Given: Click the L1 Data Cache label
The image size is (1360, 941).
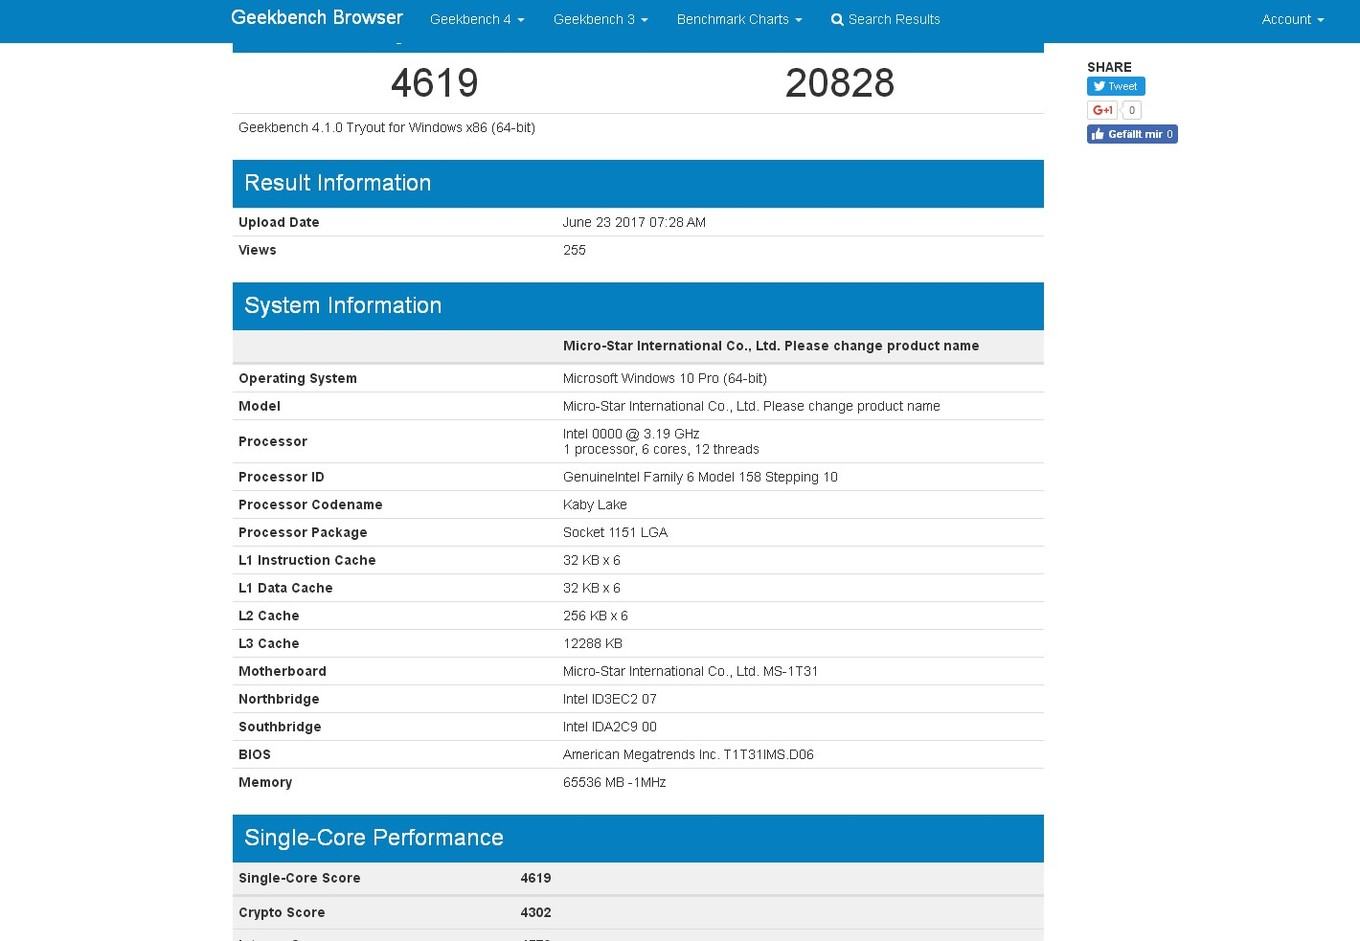Looking at the screenshot, I should point(285,588).
